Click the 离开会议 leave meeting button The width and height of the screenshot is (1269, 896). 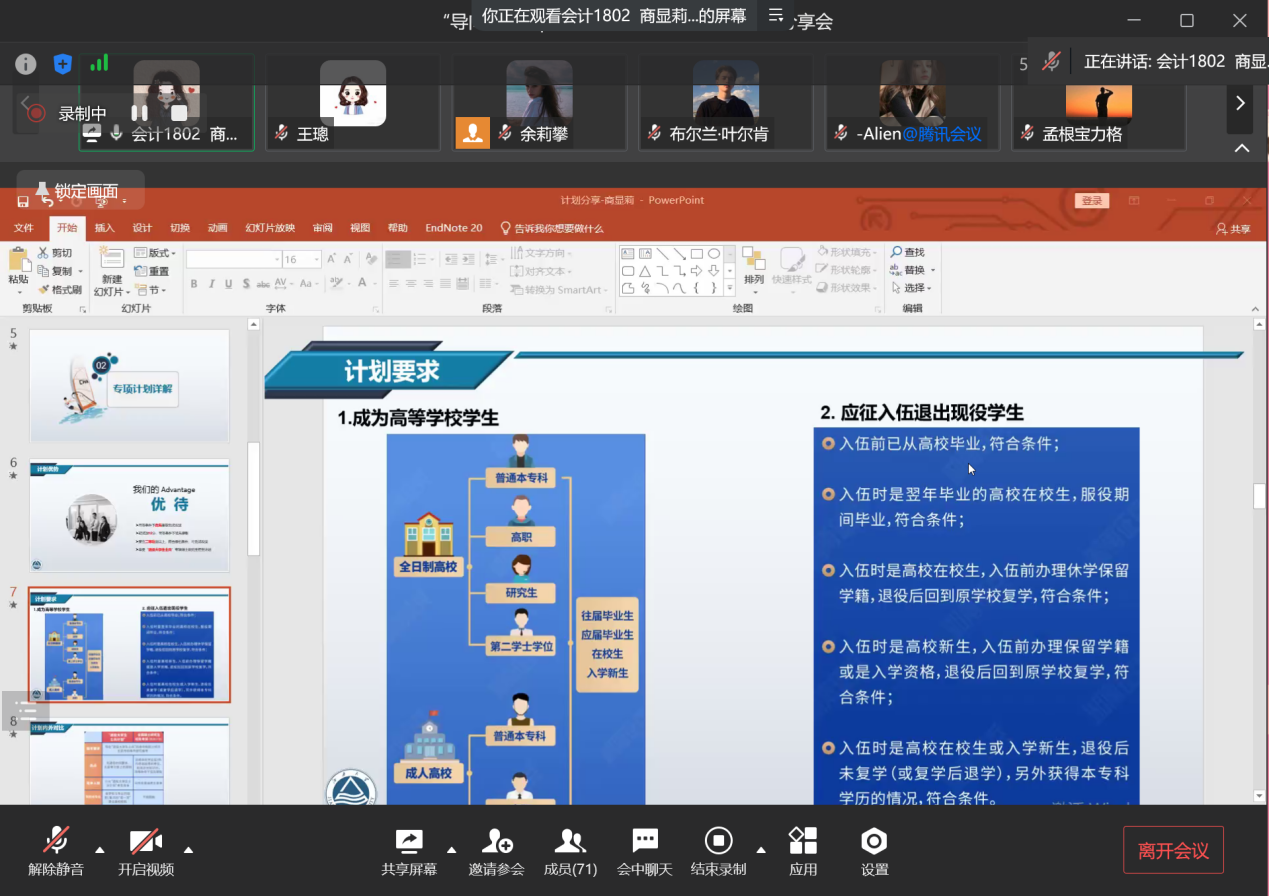point(1173,851)
